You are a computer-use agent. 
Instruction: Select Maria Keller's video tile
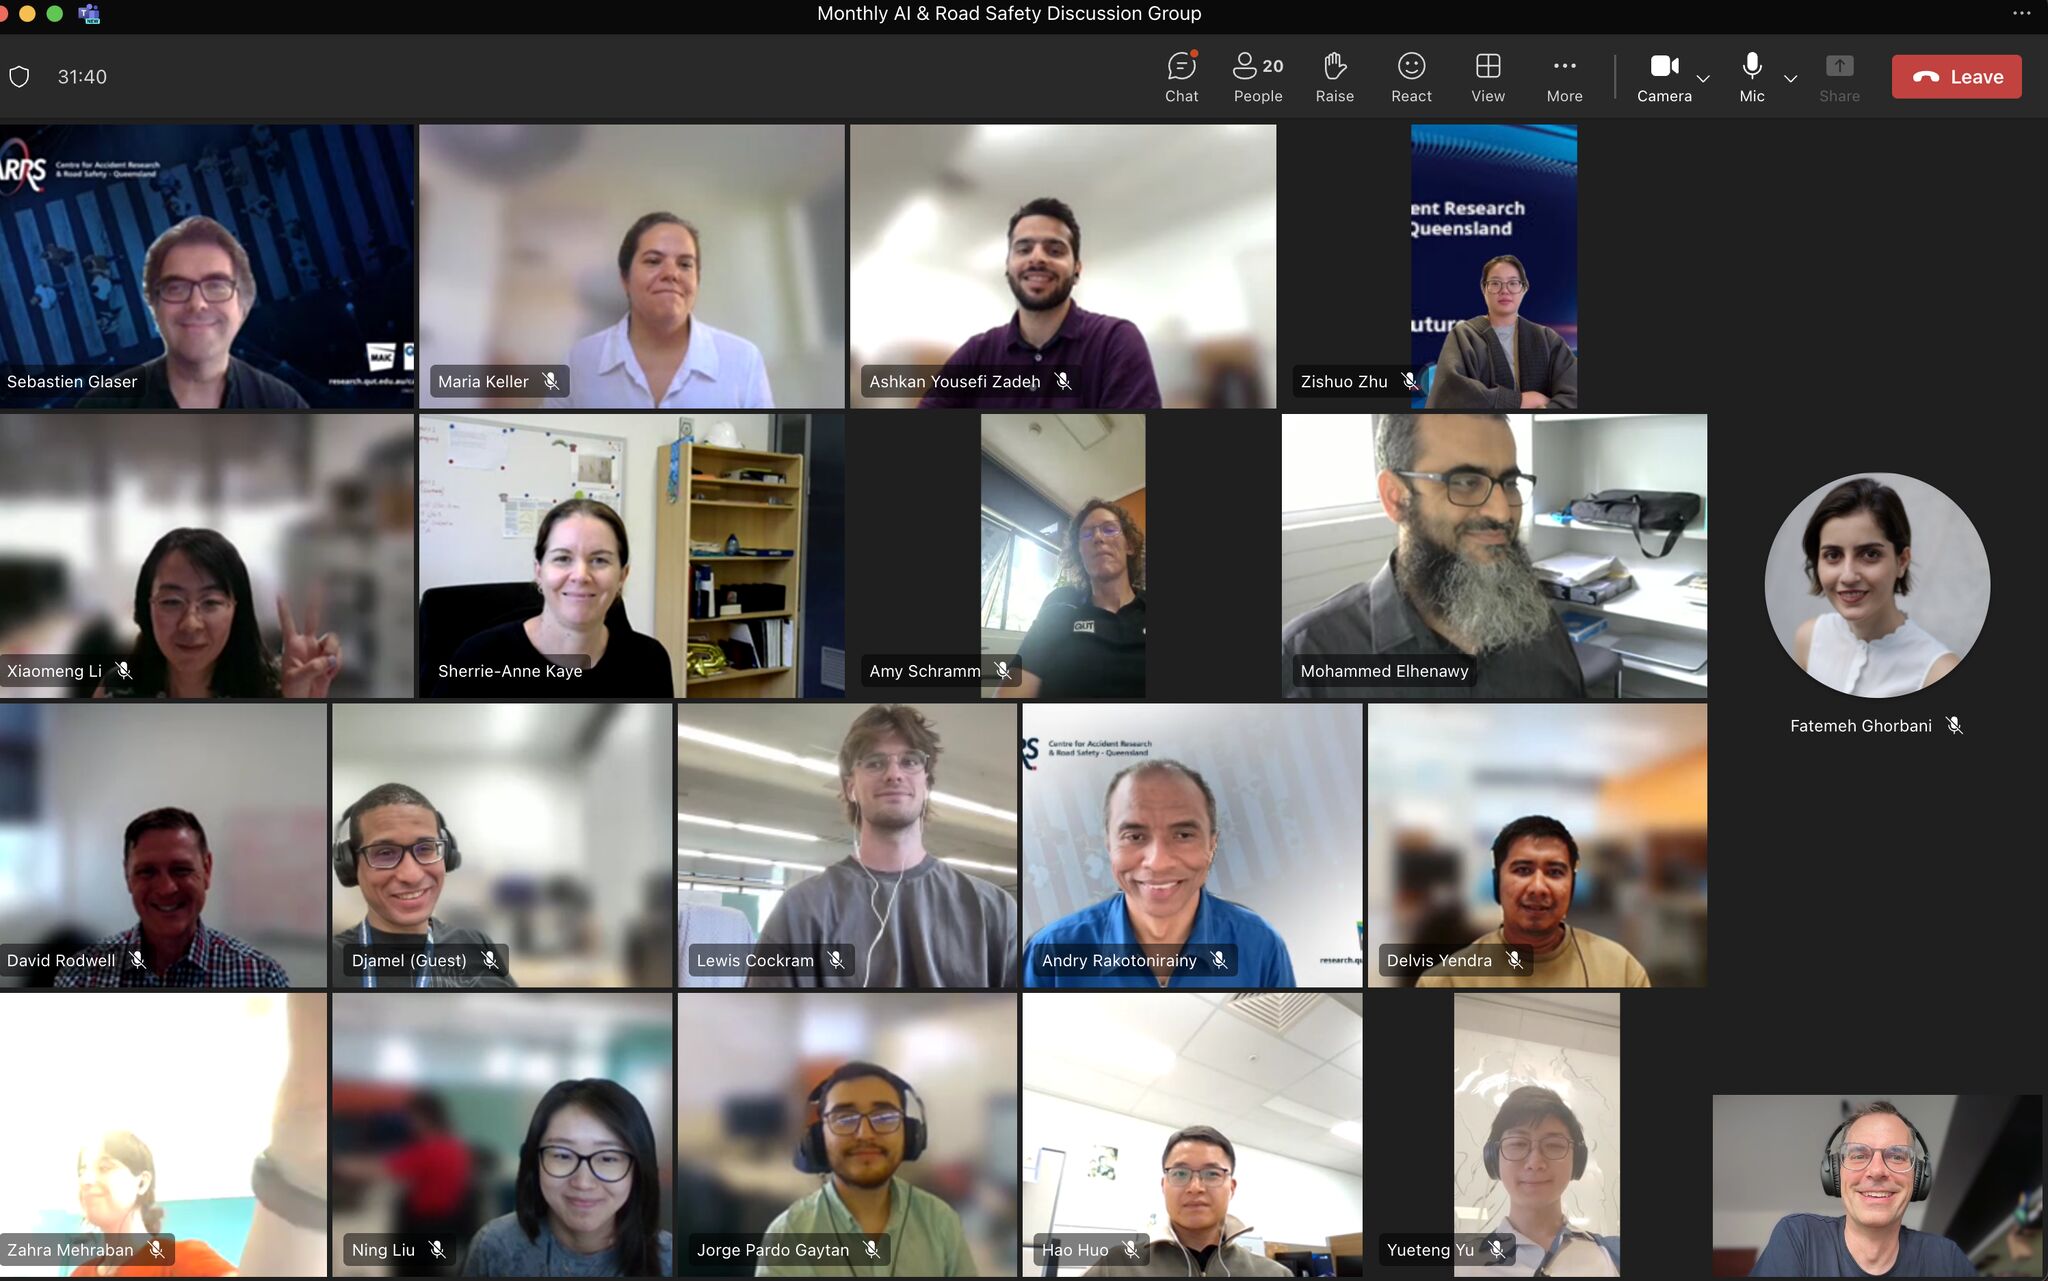(632, 266)
